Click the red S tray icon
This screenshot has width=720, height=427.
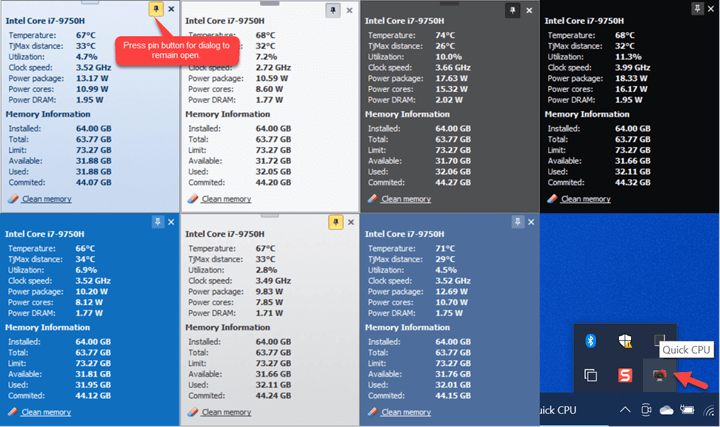pos(625,375)
